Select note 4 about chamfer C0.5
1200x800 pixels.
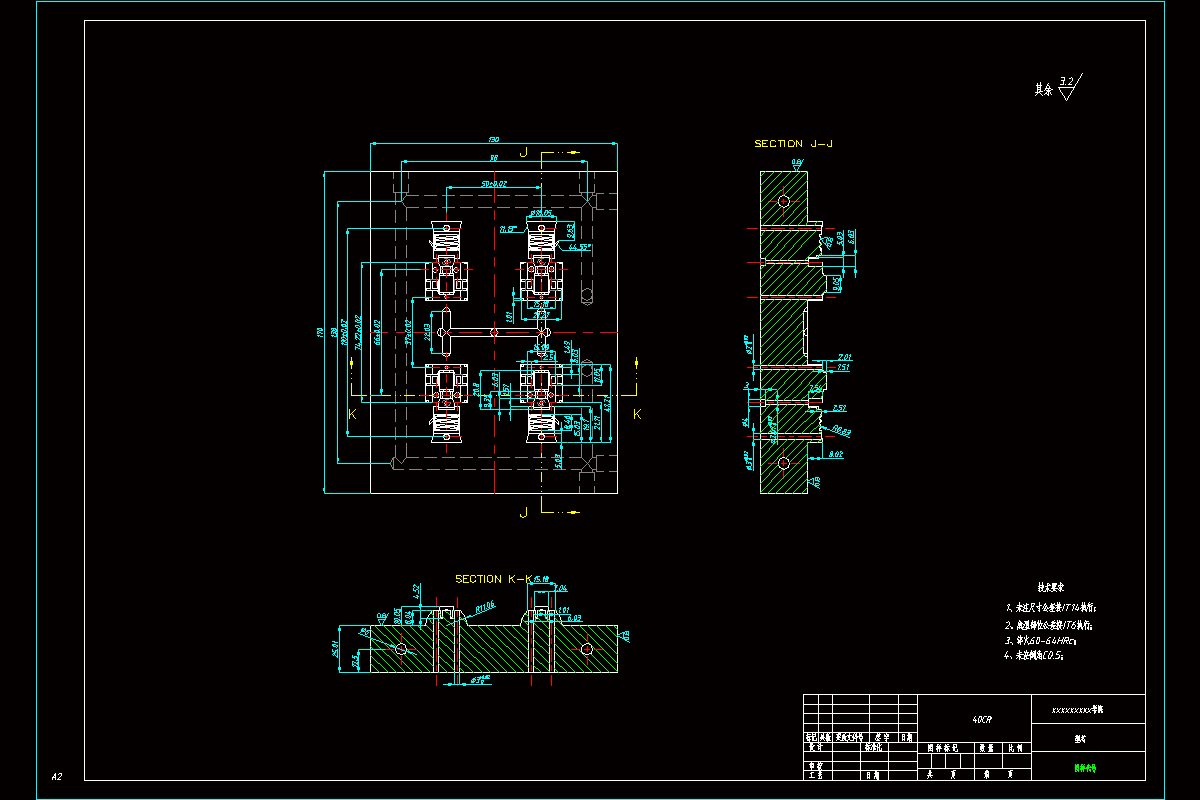pyautogui.click(x=1033, y=656)
